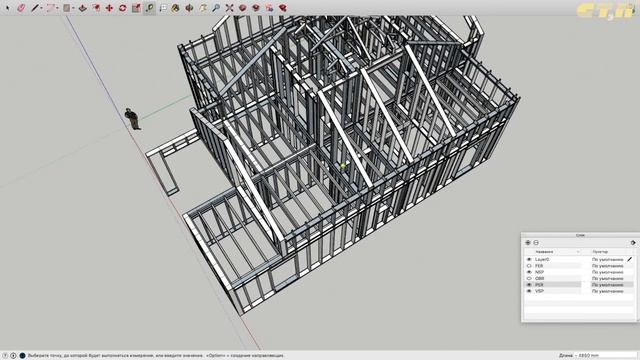Image resolution: width=640 pixels, height=360 pixels.
Task: Click the Send to LayOut icon
Action: pos(269,8)
